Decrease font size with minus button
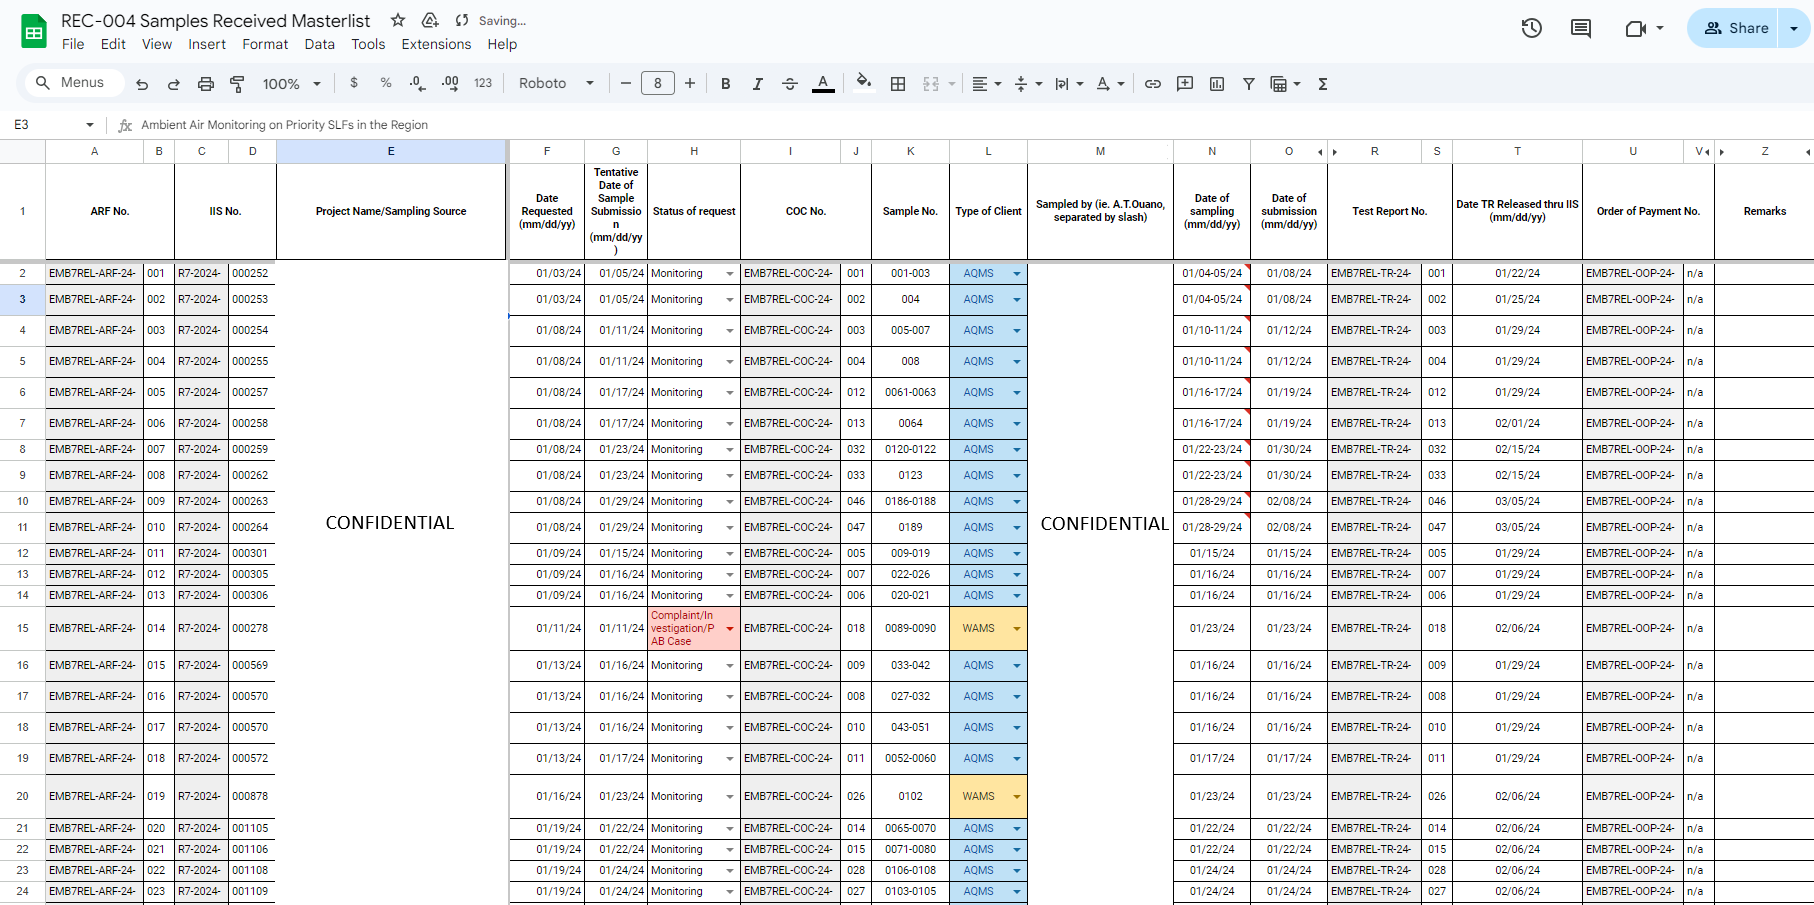This screenshot has width=1814, height=905. pos(626,83)
